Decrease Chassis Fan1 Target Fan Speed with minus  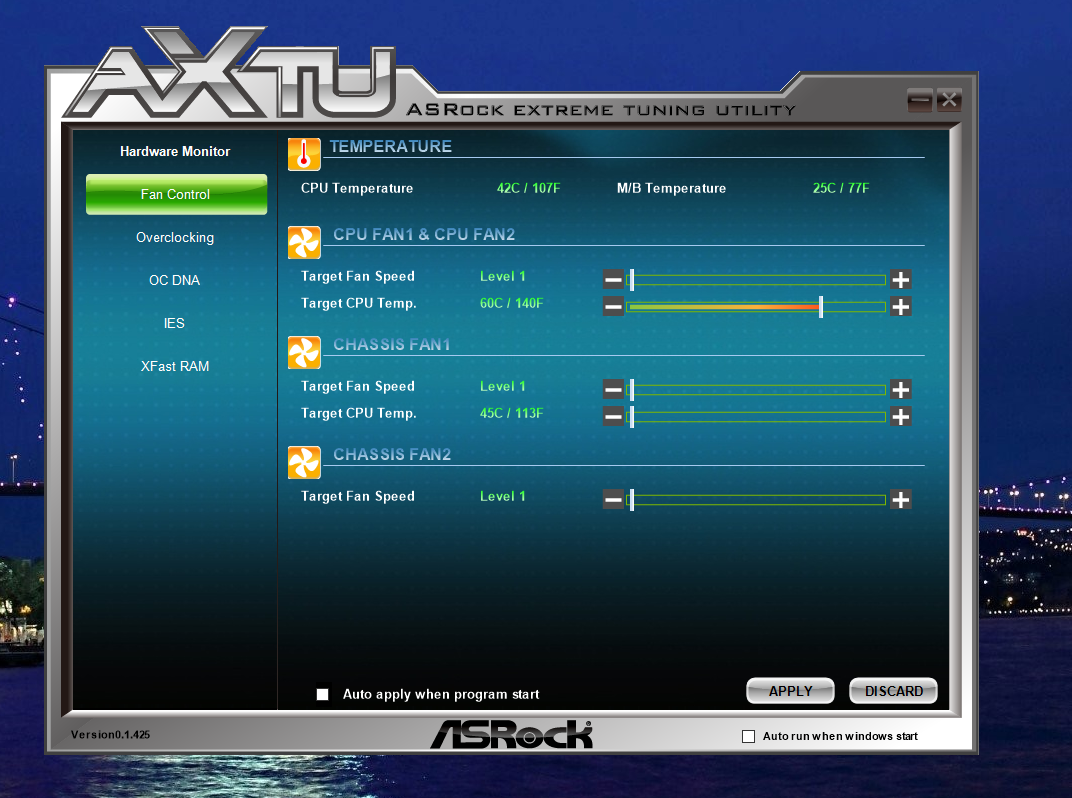point(613,389)
